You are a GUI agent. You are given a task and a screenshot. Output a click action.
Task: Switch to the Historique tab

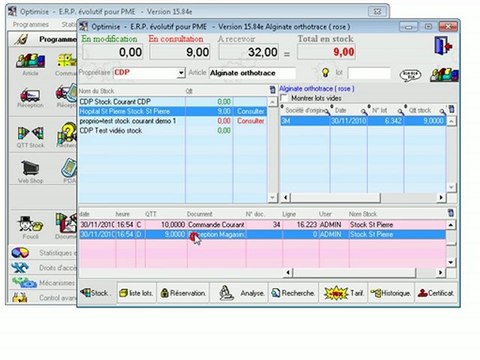(391, 293)
